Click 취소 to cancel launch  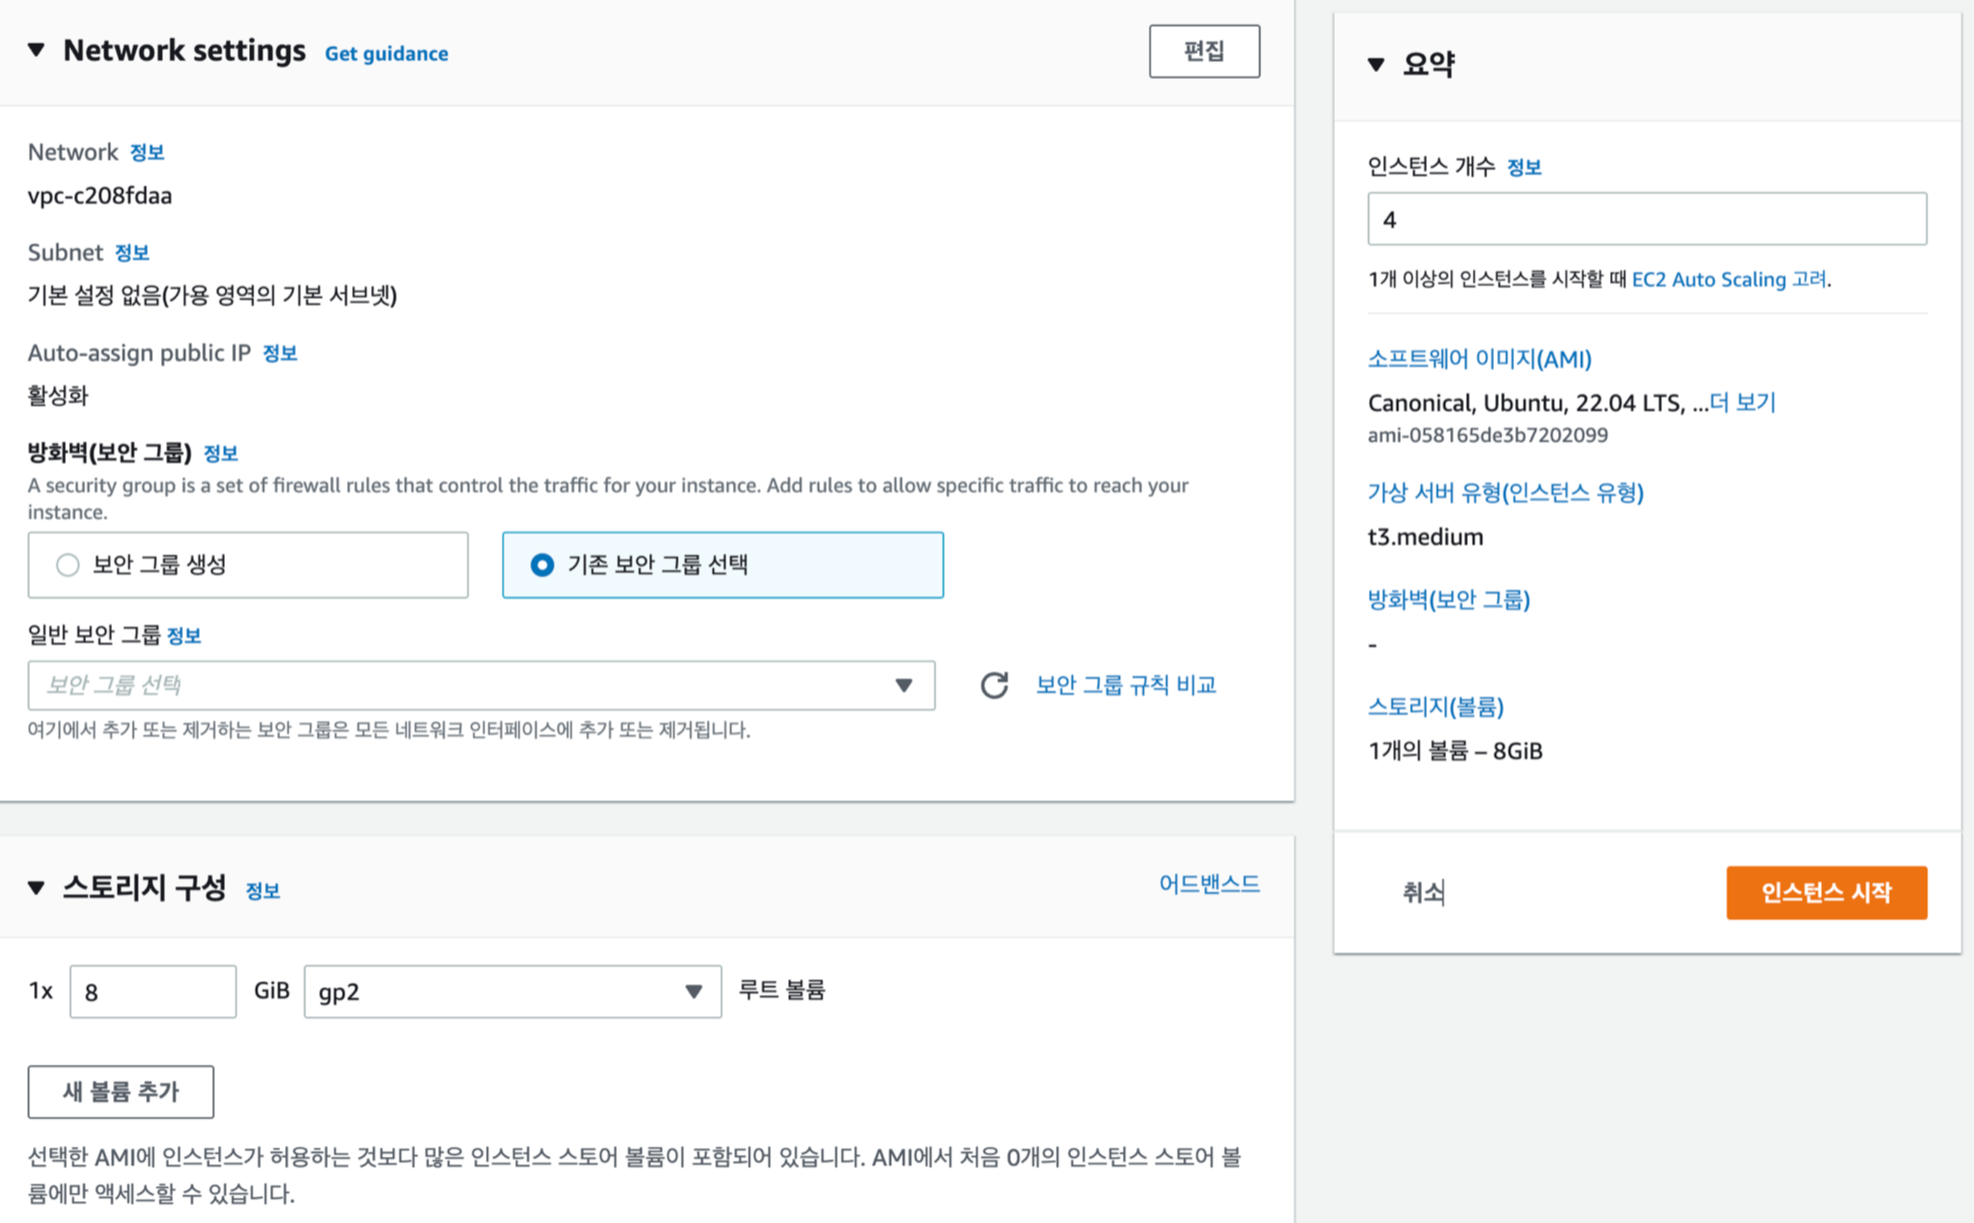tap(1423, 892)
